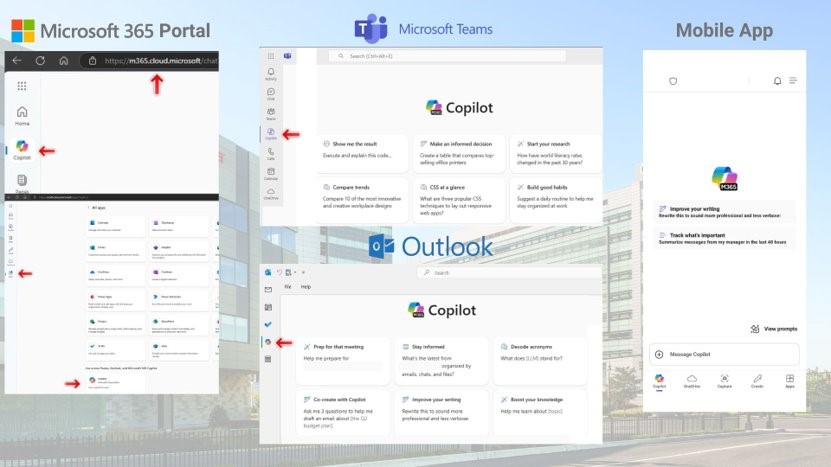Viewport: 831px width, 467px height.
Task: Open the File menu in Outlook
Action: click(288, 287)
